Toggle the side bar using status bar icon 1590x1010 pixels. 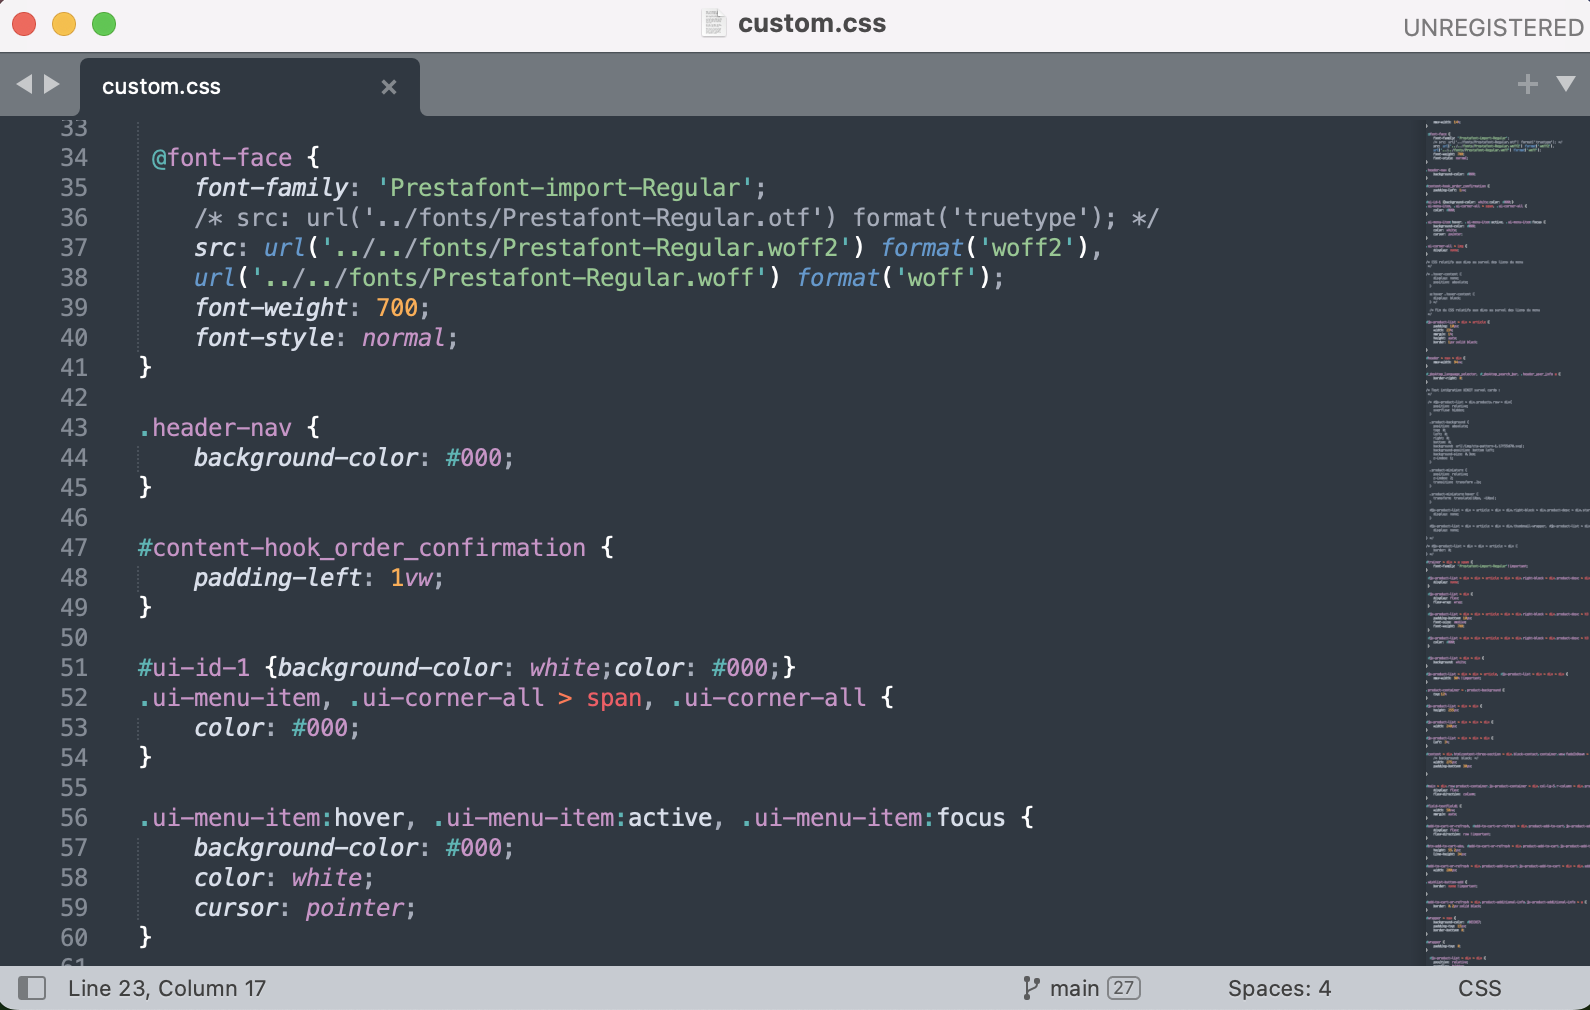(32, 988)
